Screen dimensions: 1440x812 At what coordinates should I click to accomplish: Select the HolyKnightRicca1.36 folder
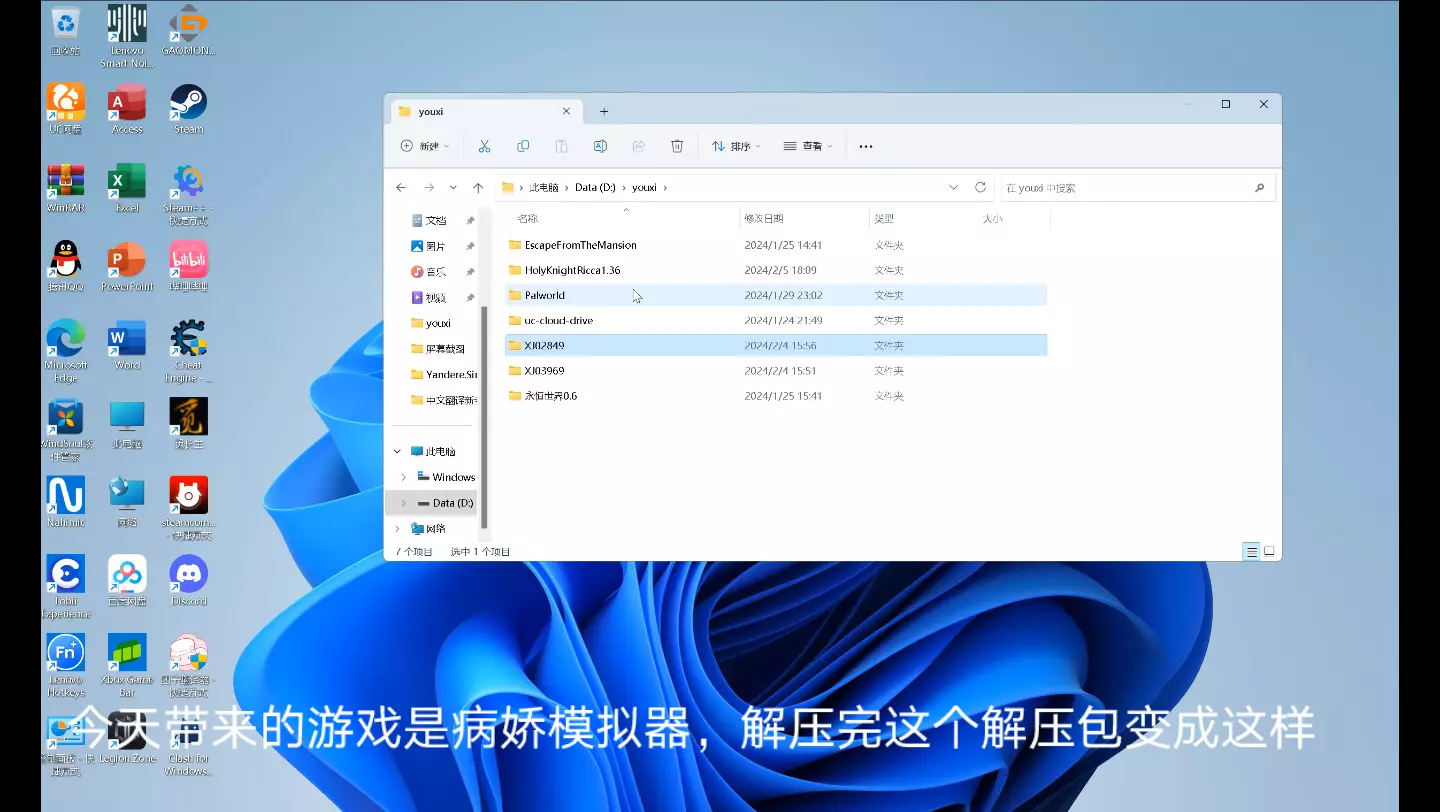tap(776, 270)
